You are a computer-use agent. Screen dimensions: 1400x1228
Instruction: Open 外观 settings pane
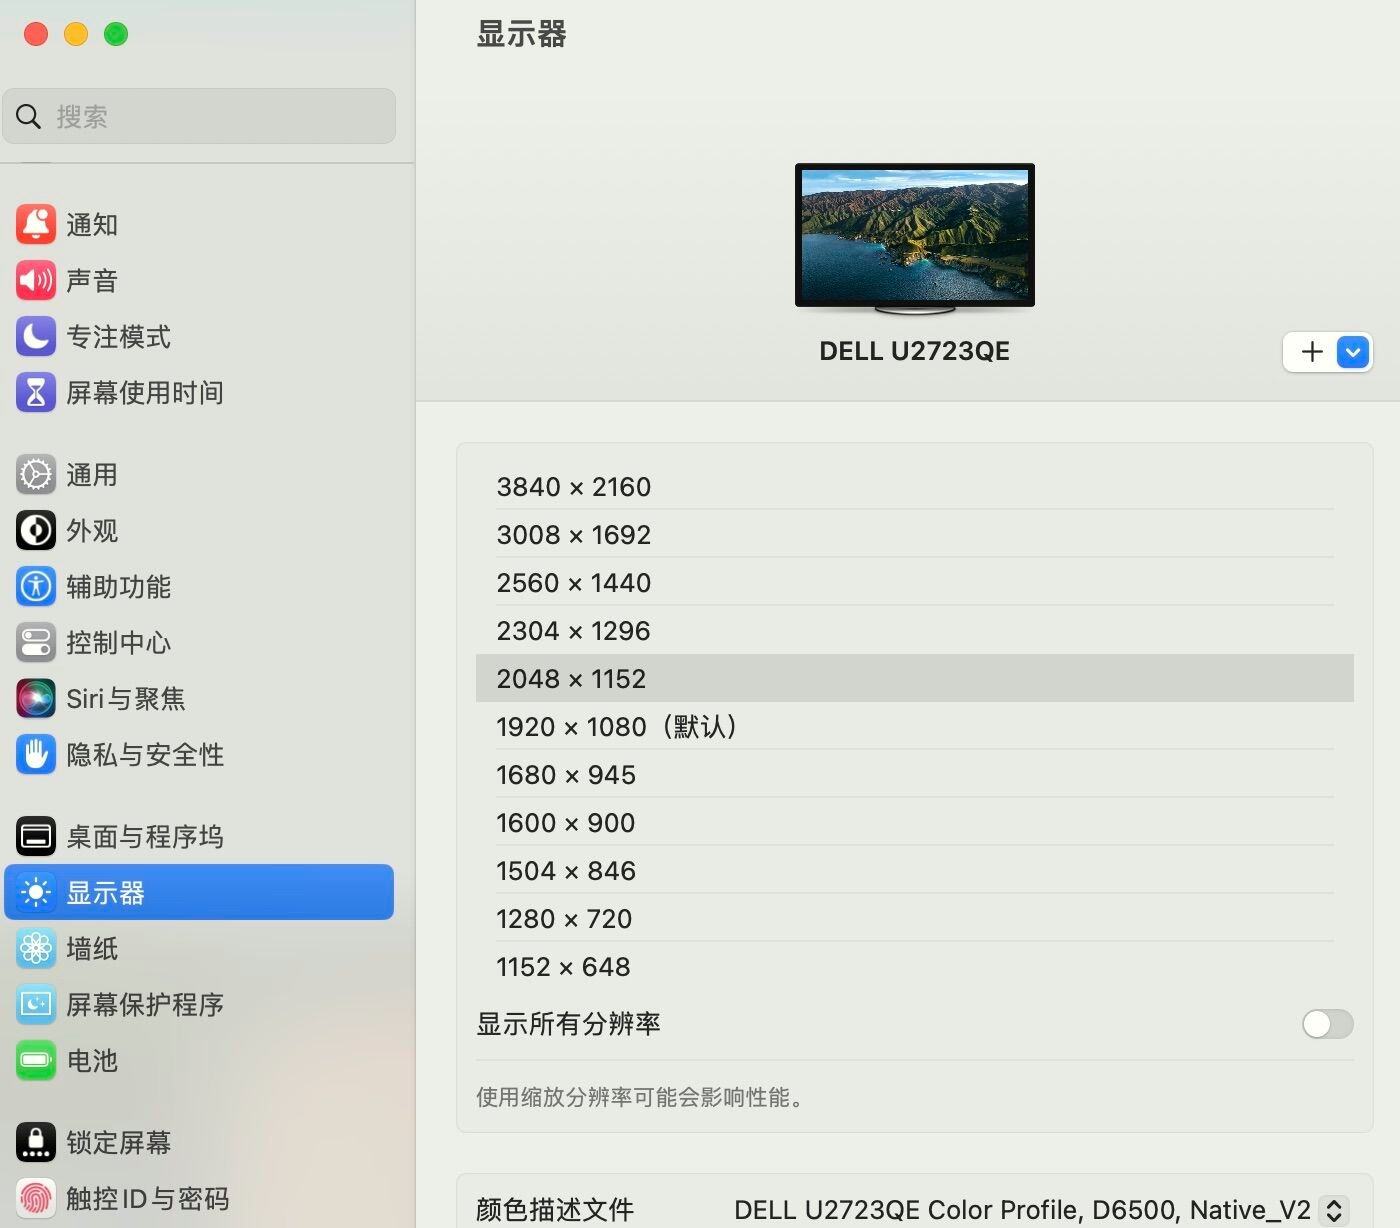pos(199,530)
